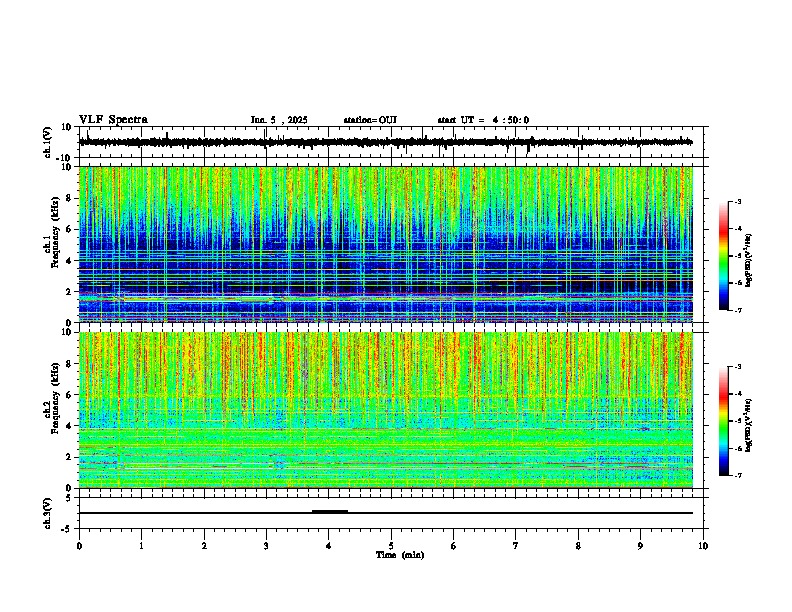Click the '-7' label on ch.1 colorbar
The height and width of the screenshot is (612, 792).
tap(738, 310)
